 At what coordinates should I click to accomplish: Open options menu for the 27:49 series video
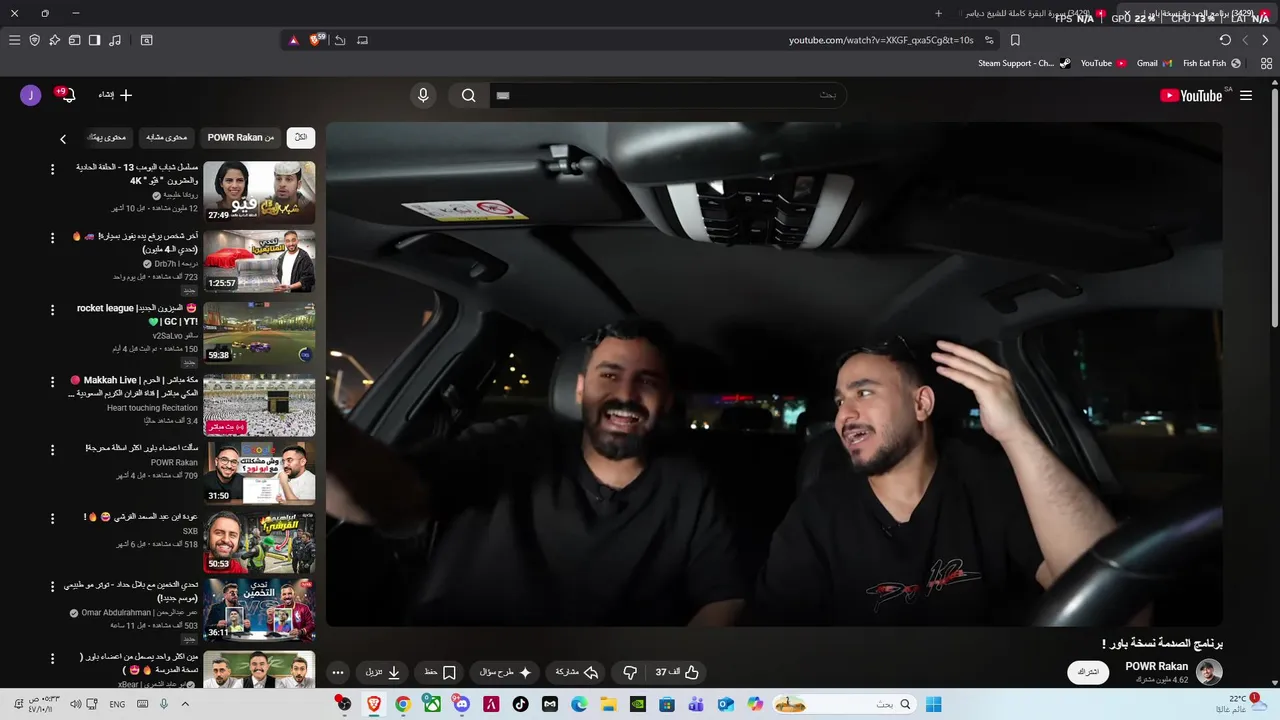tap(53, 170)
